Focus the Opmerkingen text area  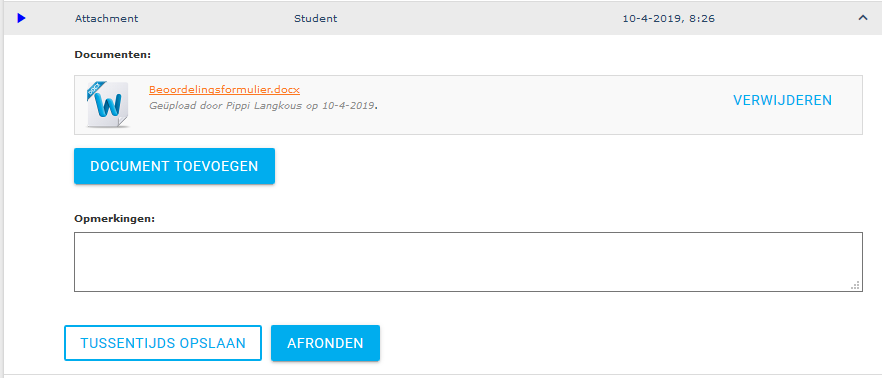coord(468,262)
